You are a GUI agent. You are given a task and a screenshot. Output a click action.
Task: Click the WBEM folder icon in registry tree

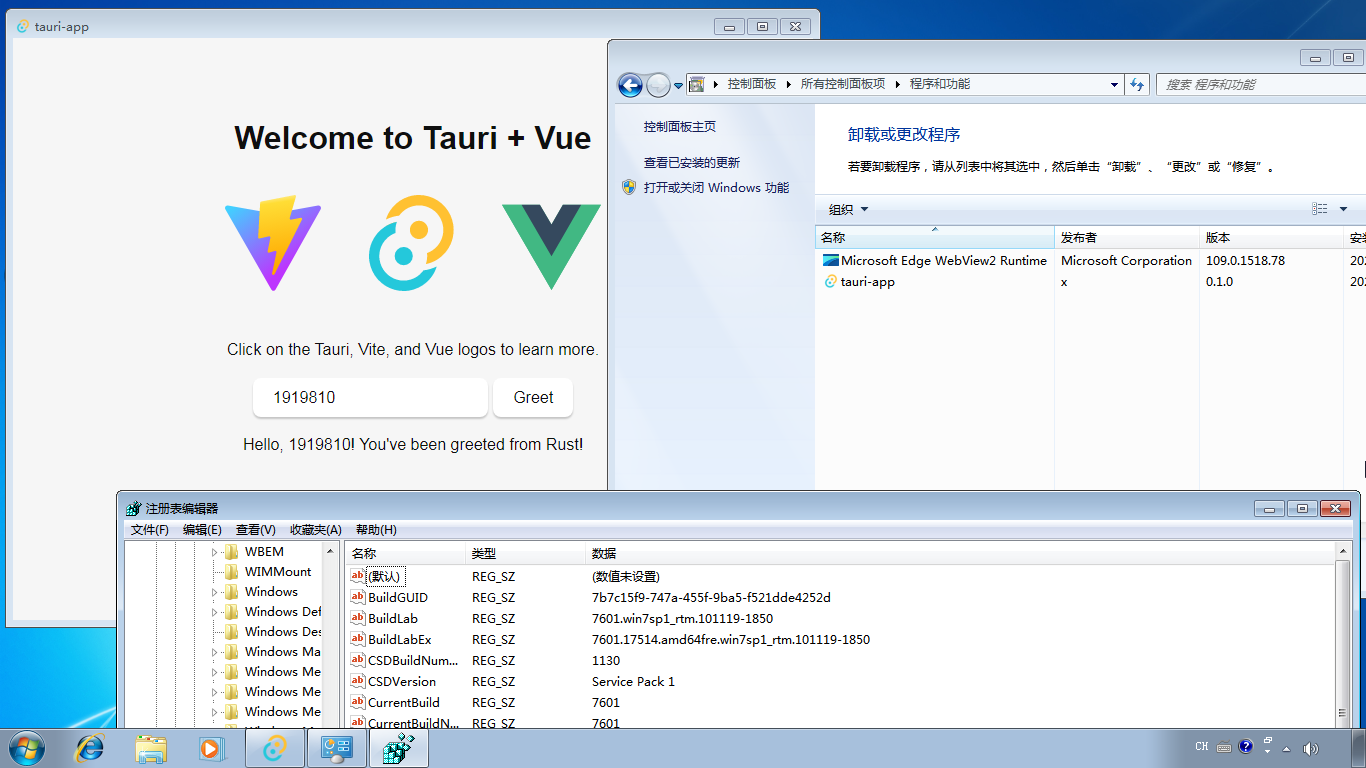(232, 552)
